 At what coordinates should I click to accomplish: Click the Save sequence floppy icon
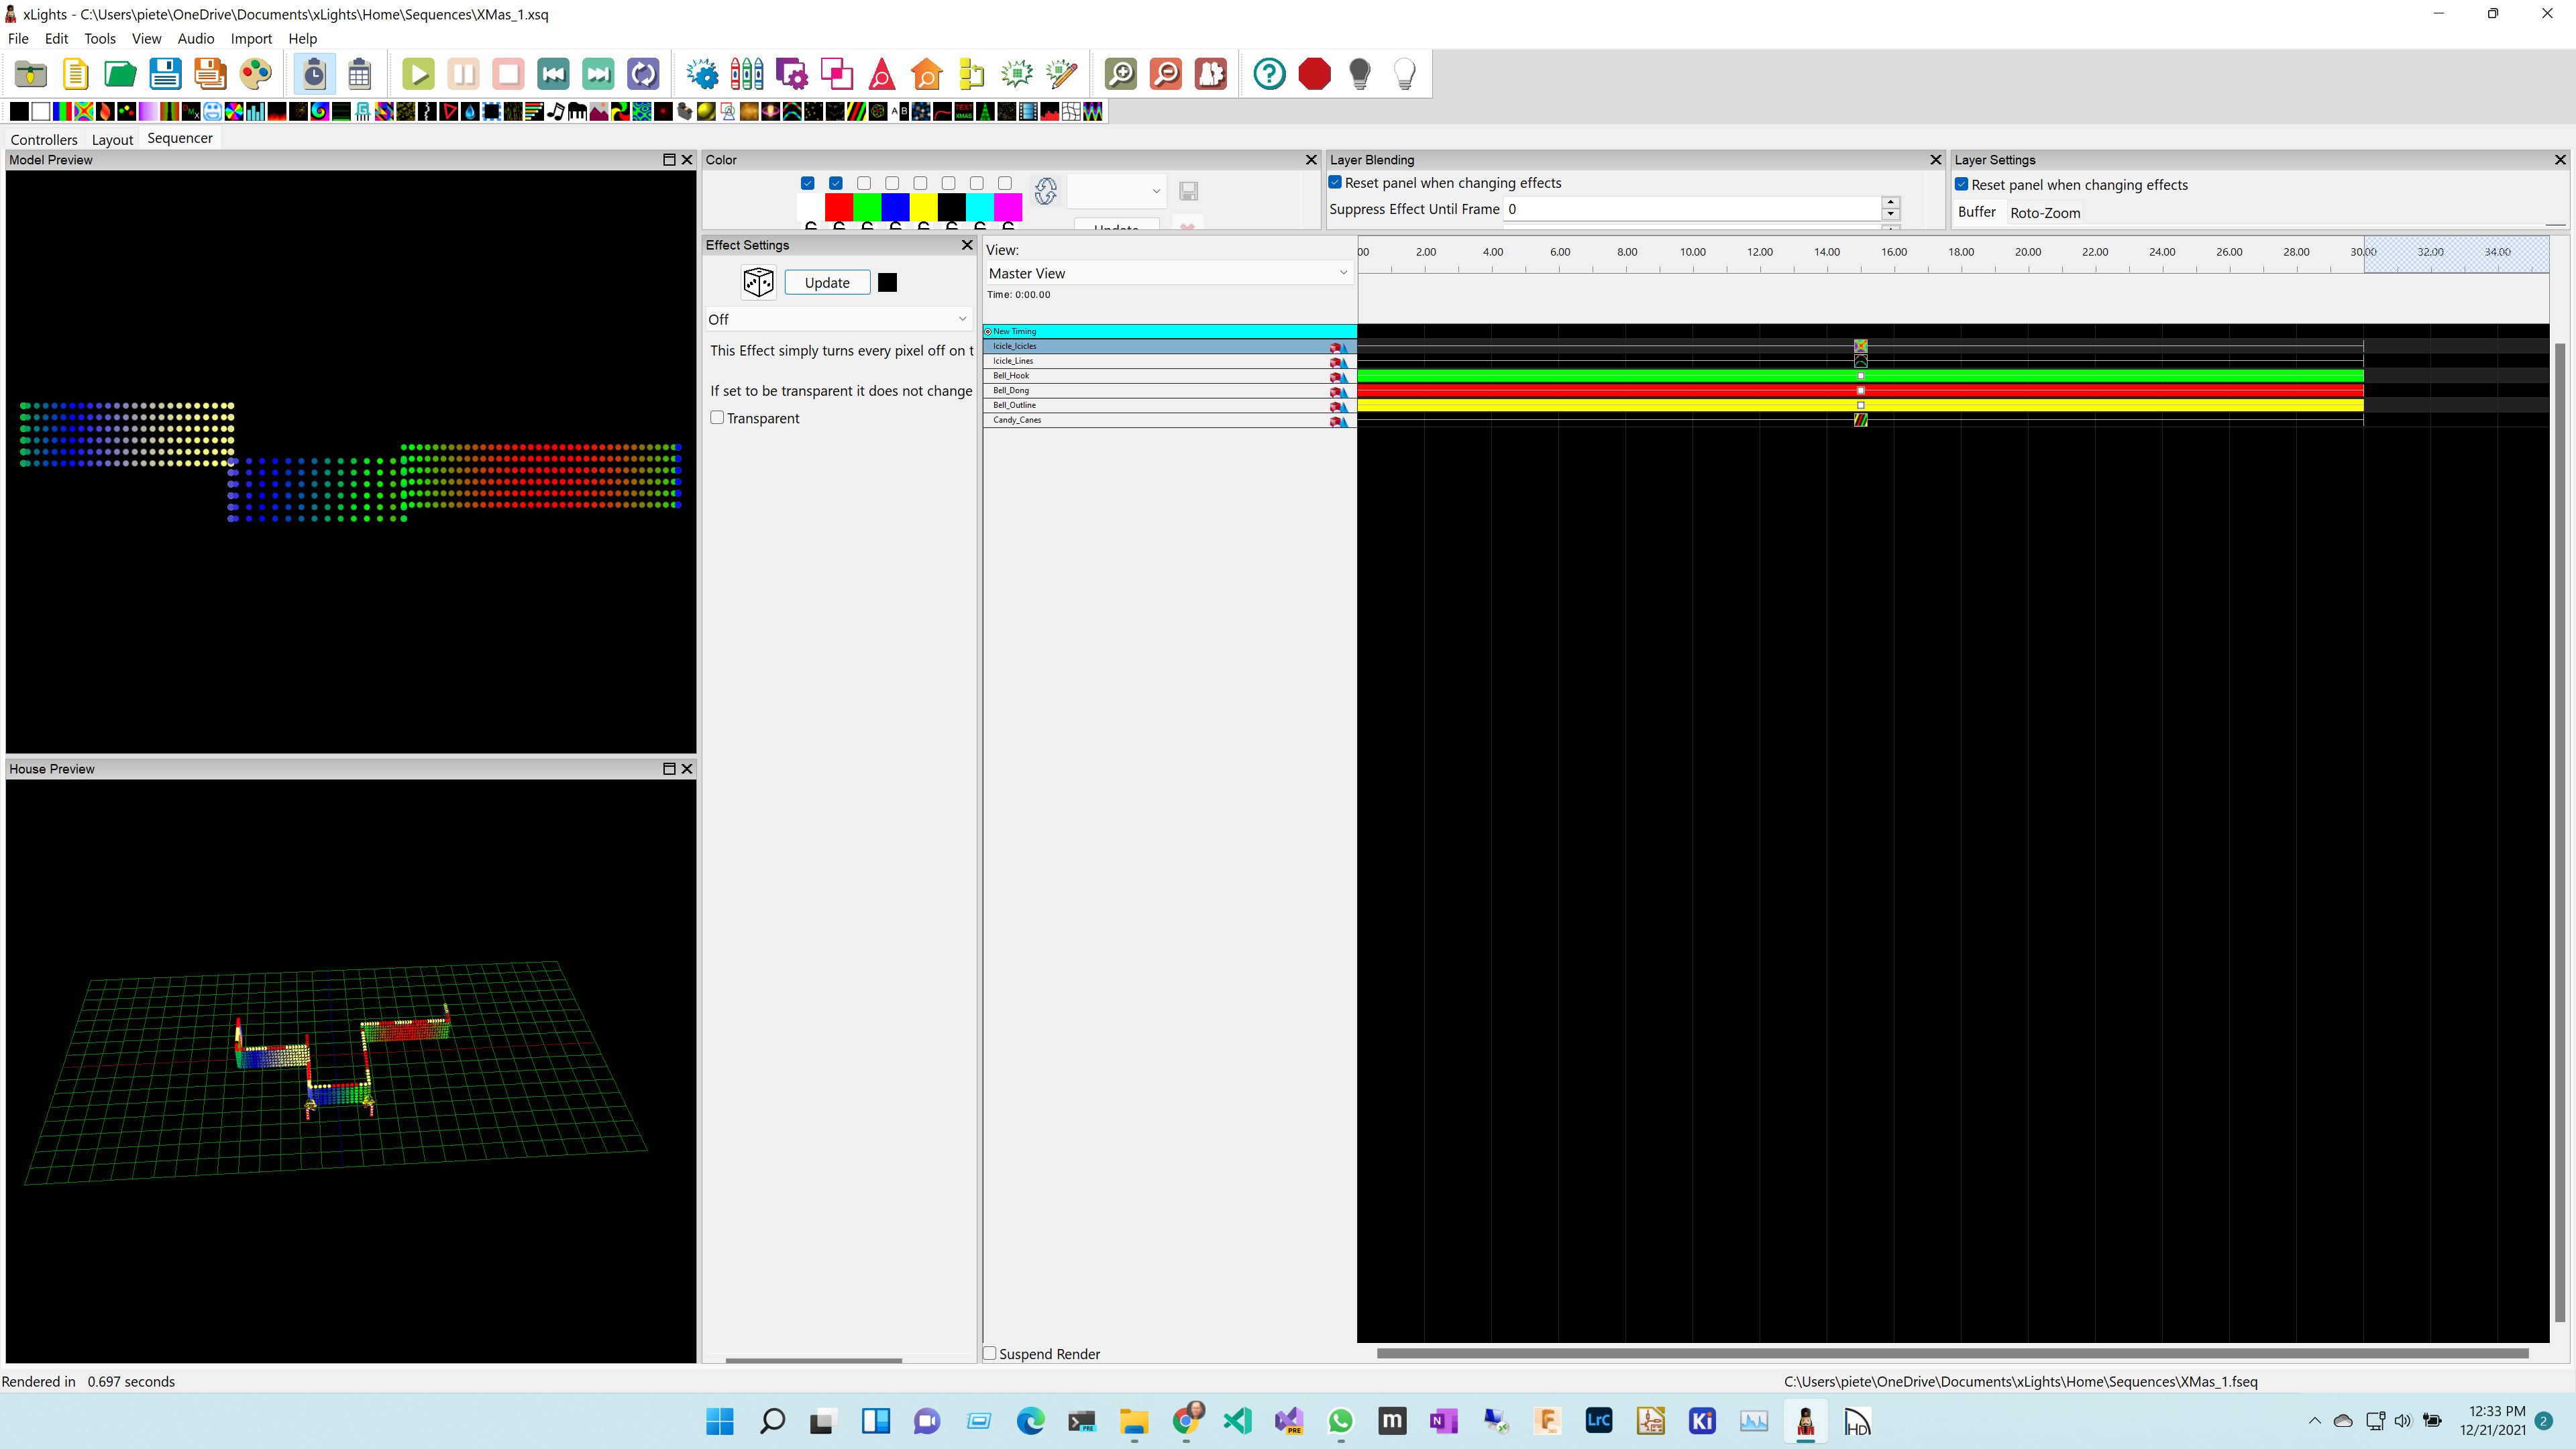click(165, 74)
